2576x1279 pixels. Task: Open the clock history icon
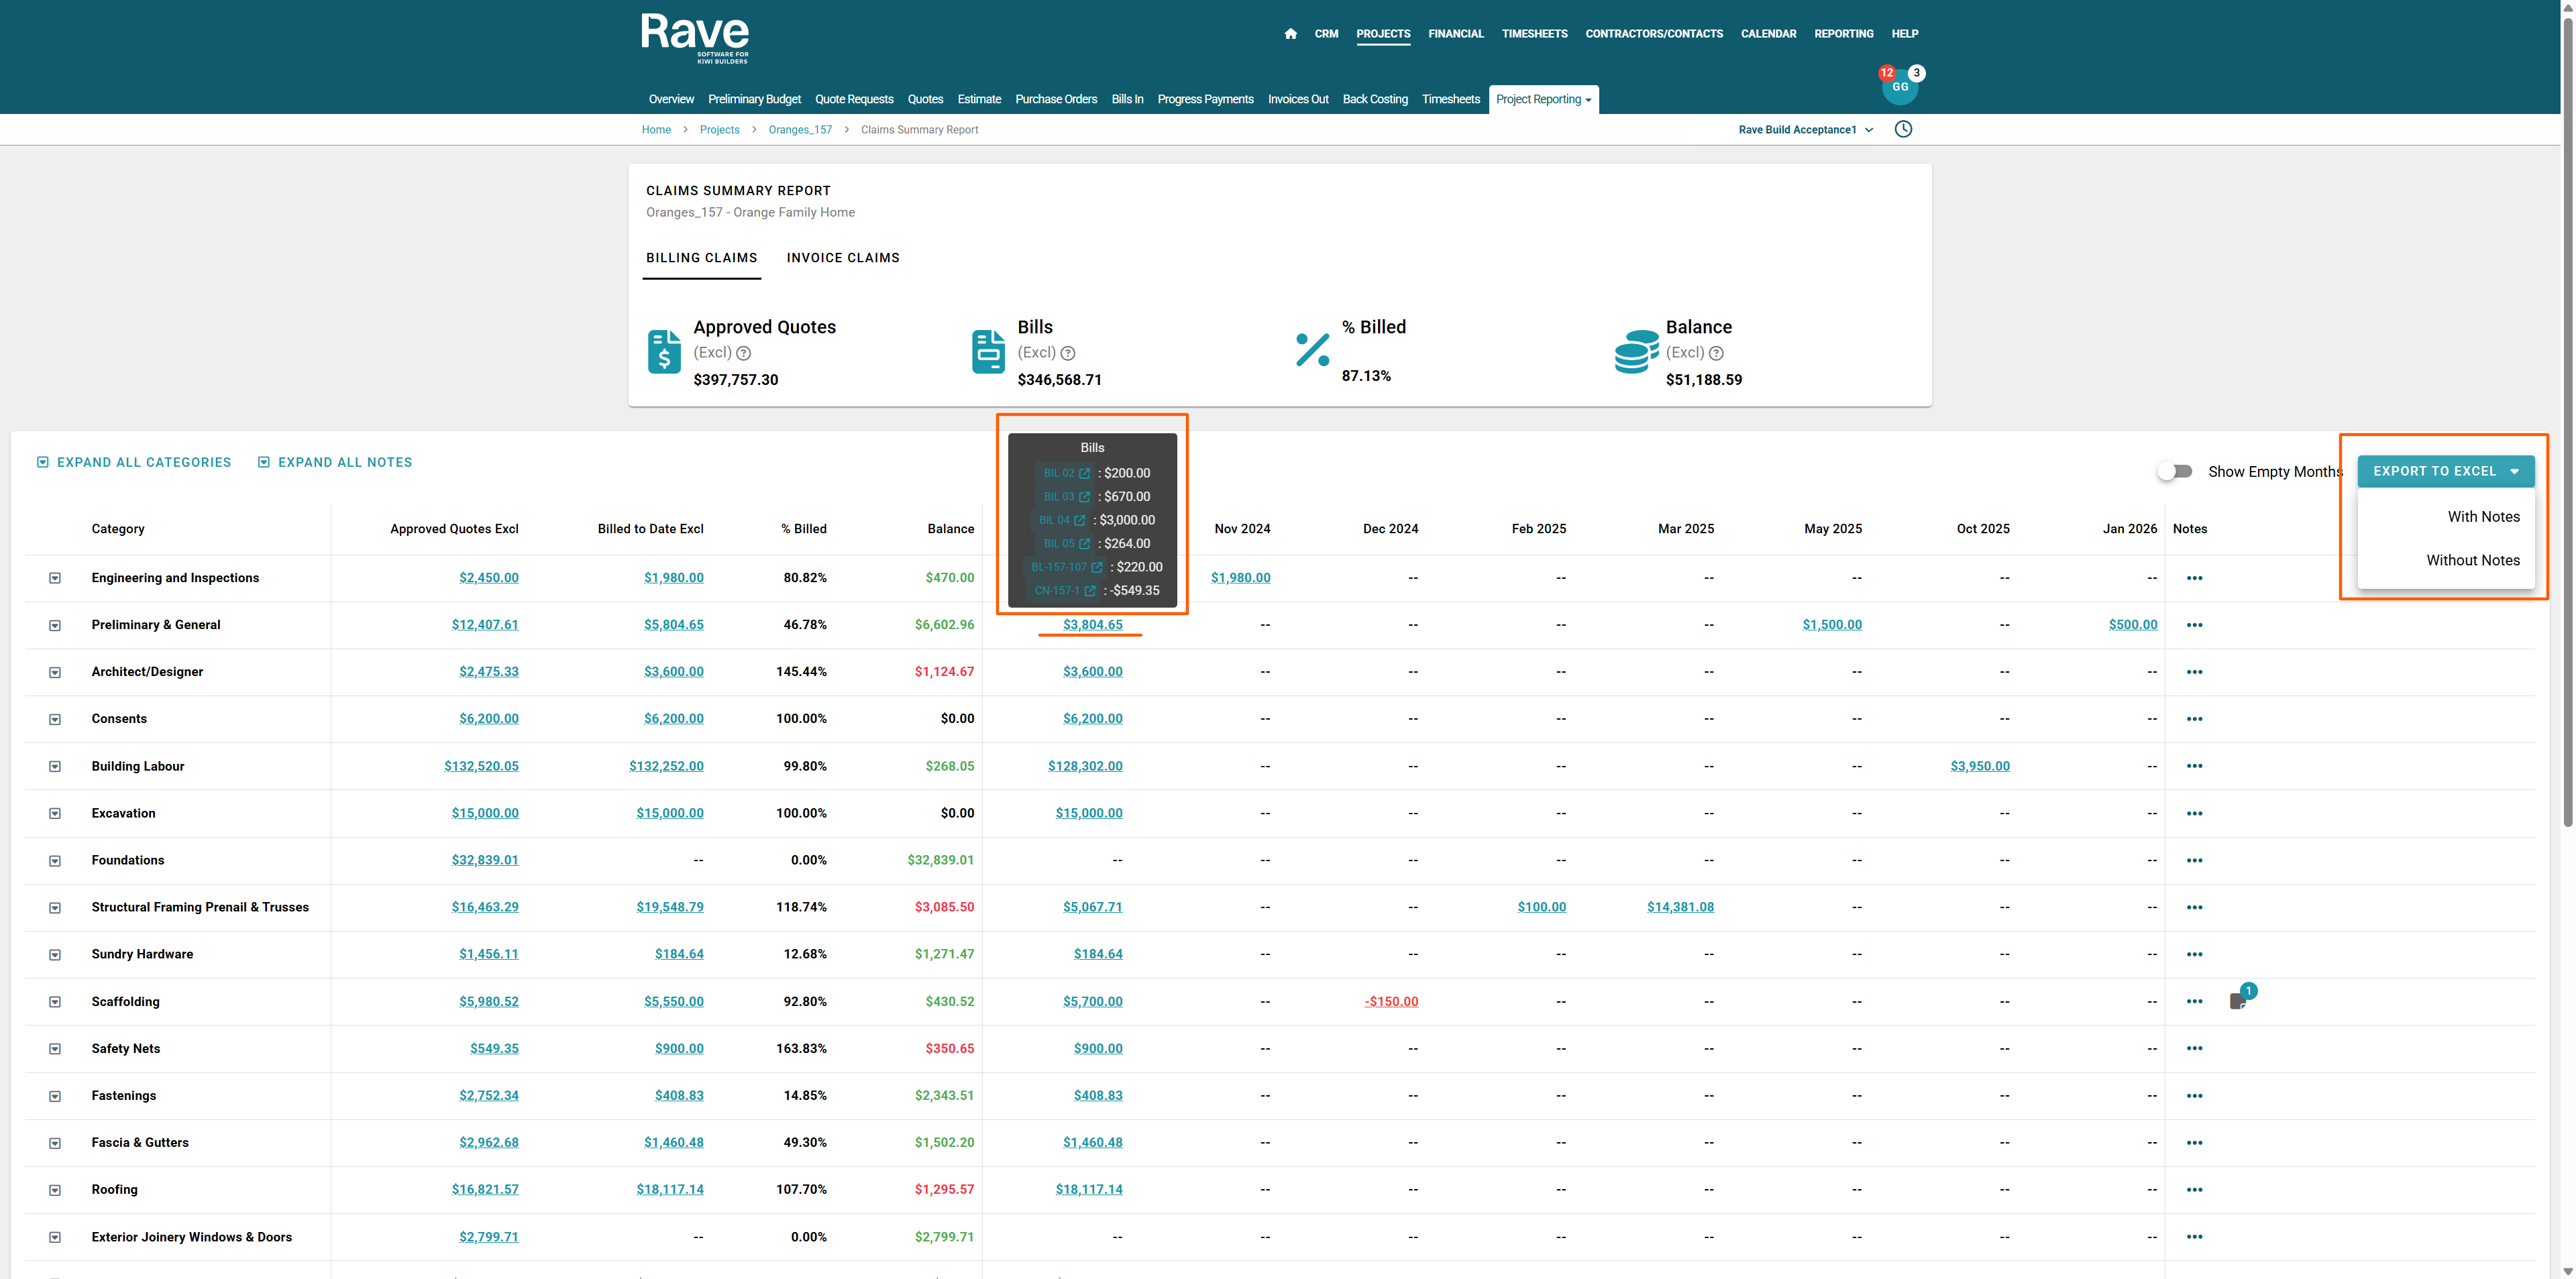pyautogui.click(x=1903, y=129)
